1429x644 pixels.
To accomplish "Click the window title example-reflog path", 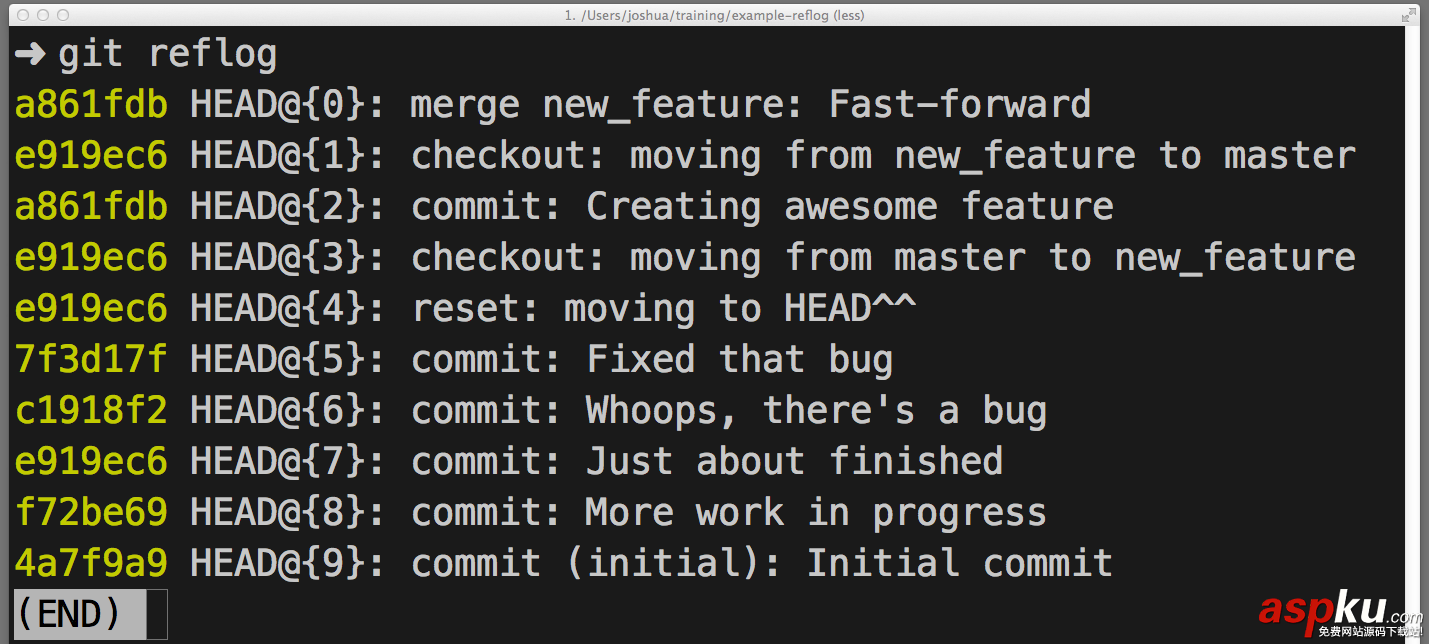I will point(714,15).
